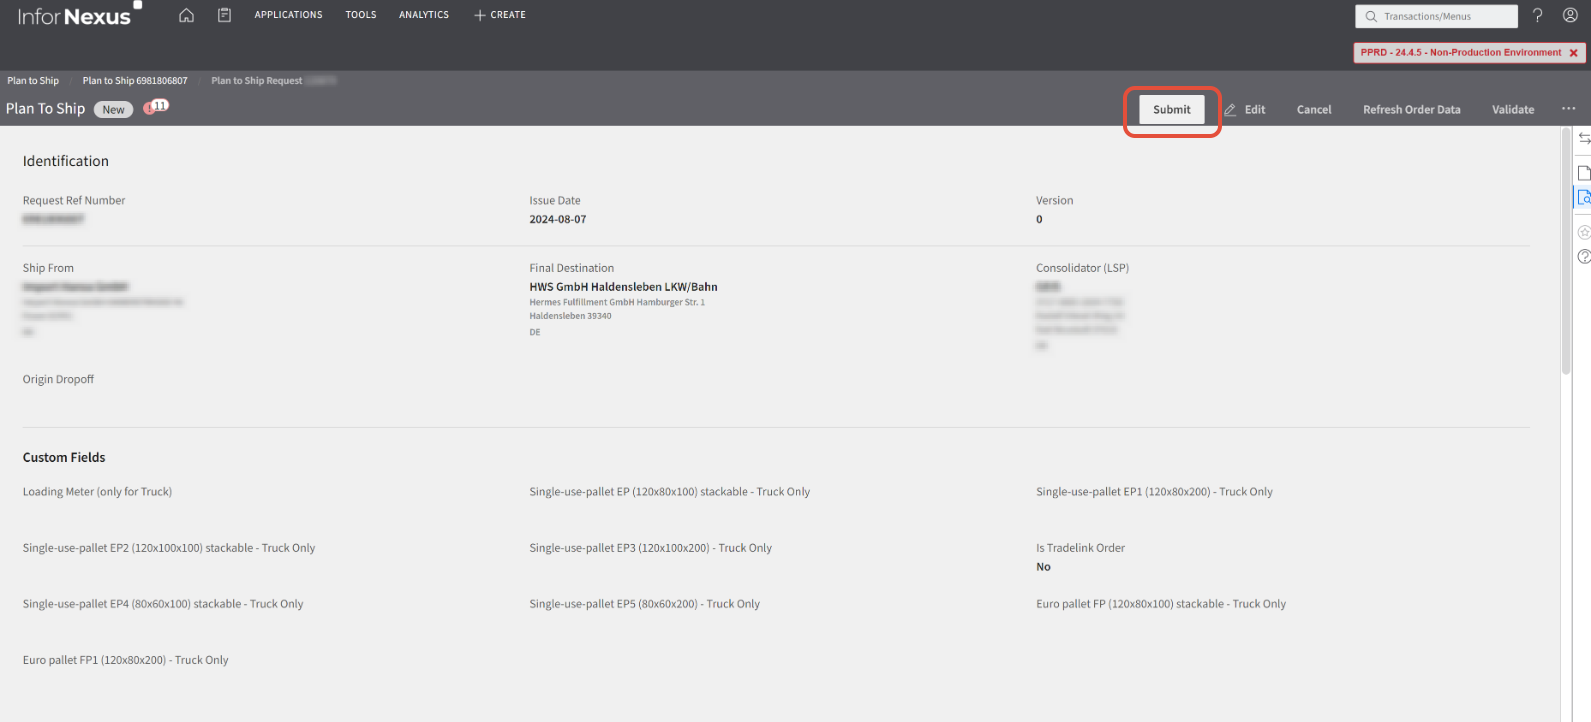The height and width of the screenshot is (722, 1591).
Task: Open the Create menu
Action: 500,15
